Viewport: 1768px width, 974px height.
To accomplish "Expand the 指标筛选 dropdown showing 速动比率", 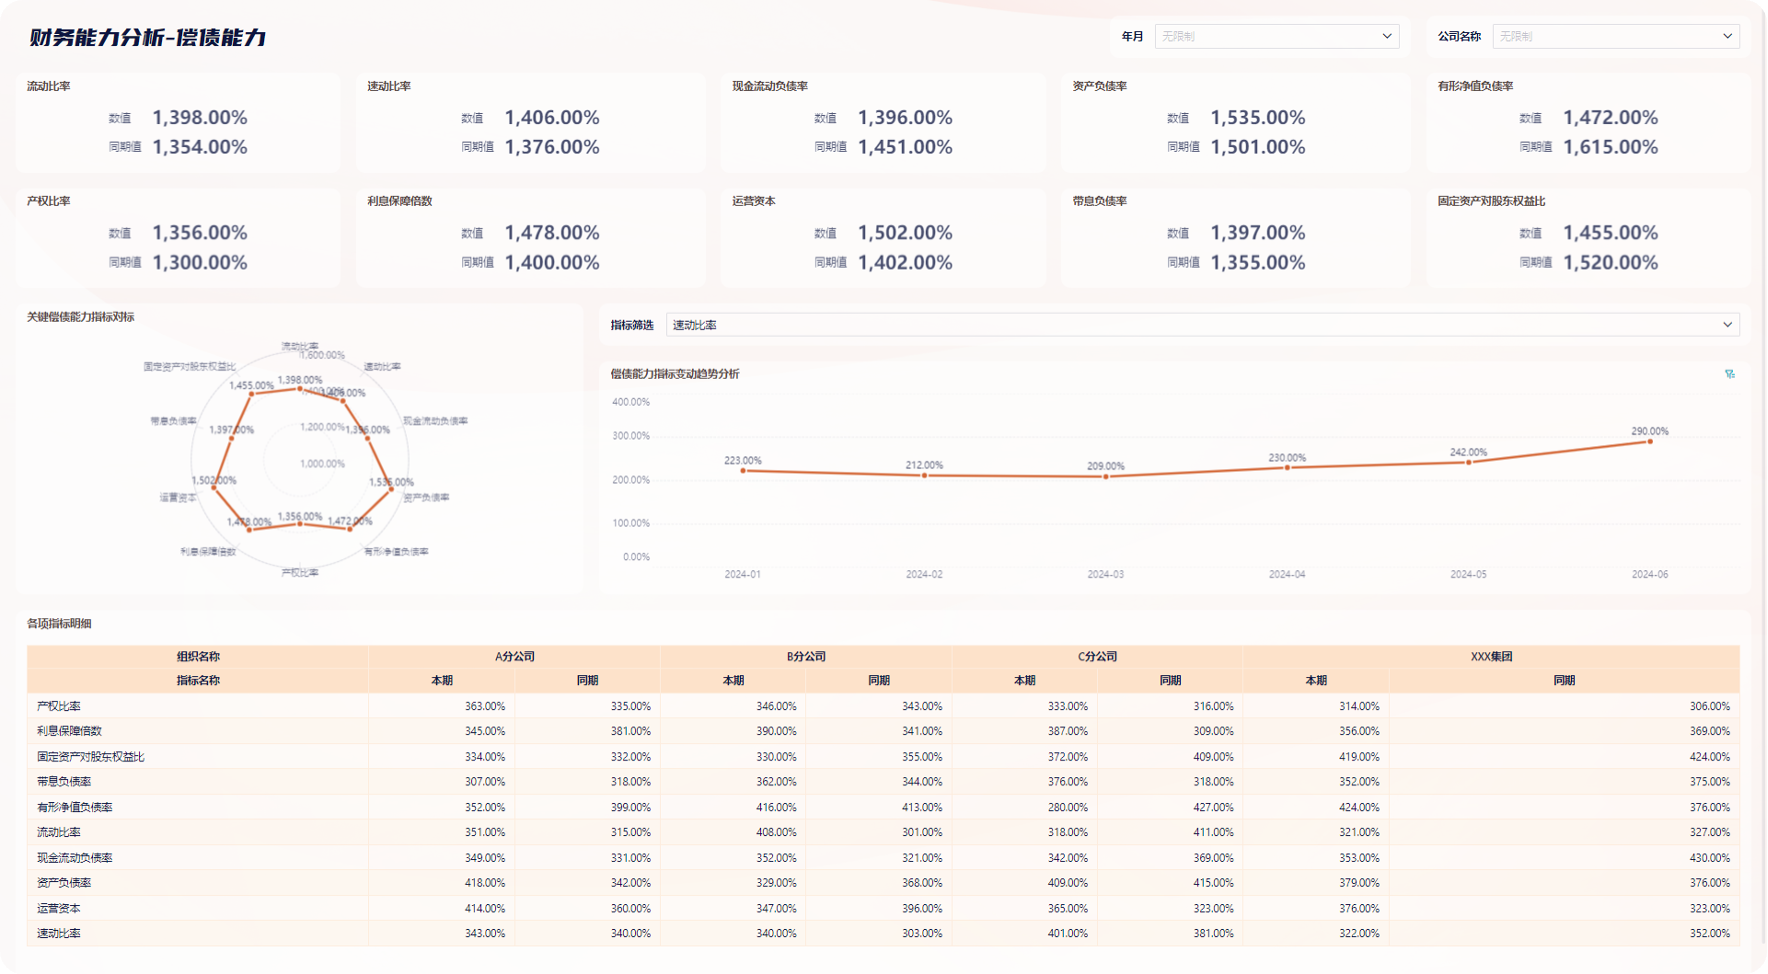I will tap(1202, 325).
